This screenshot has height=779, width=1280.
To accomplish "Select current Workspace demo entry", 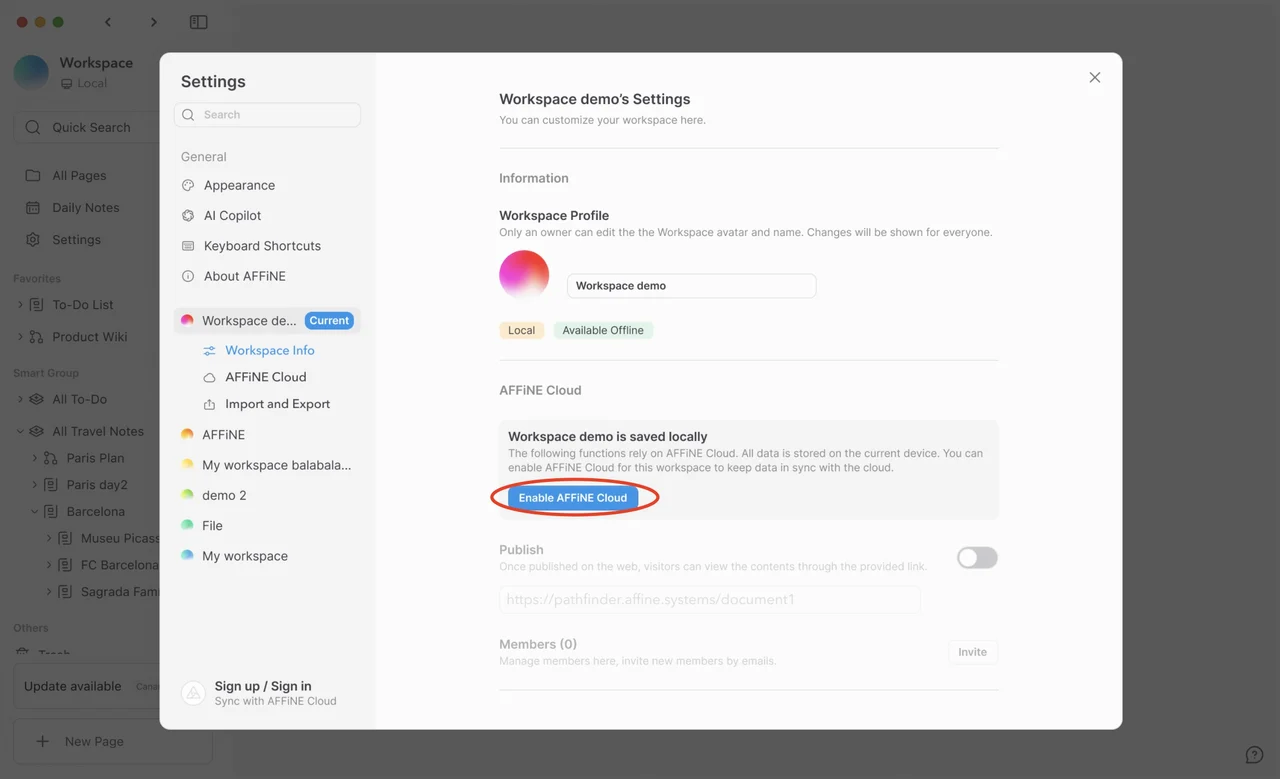I will (267, 321).
